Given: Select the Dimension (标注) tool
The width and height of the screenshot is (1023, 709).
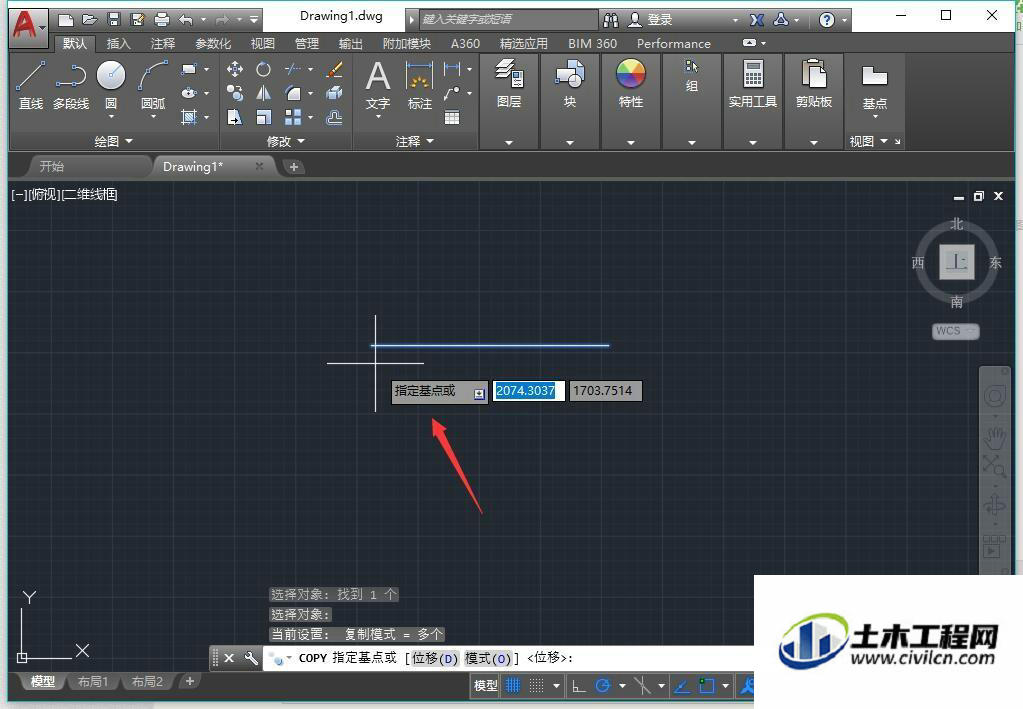Looking at the screenshot, I should pos(420,85).
